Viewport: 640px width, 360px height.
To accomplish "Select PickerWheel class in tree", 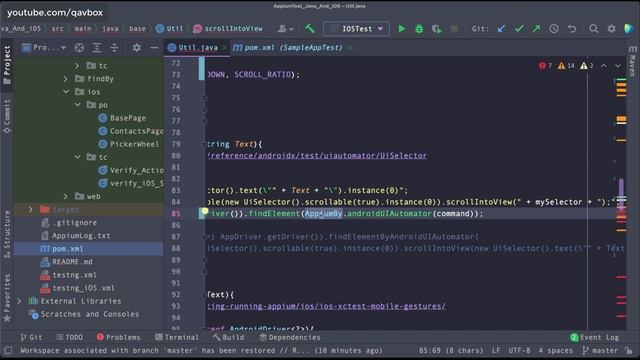I will pos(129,144).
